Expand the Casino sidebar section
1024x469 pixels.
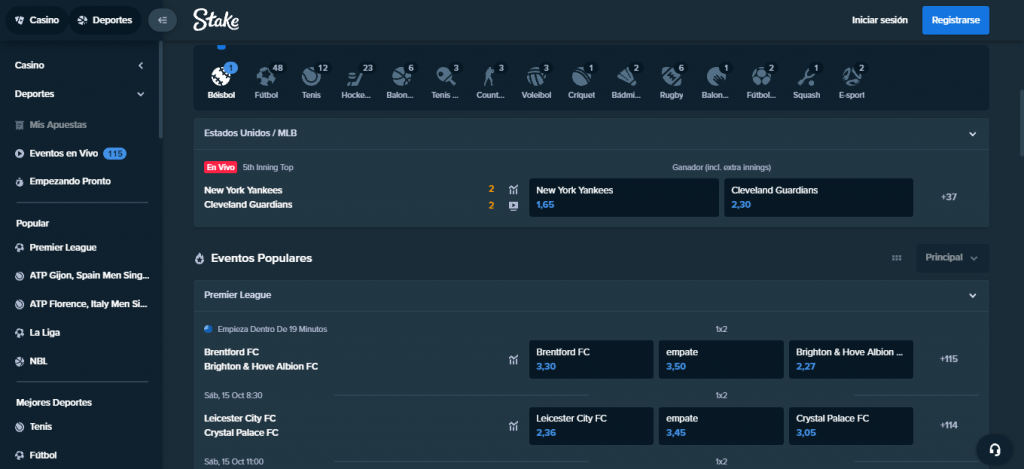click(140, 65)
